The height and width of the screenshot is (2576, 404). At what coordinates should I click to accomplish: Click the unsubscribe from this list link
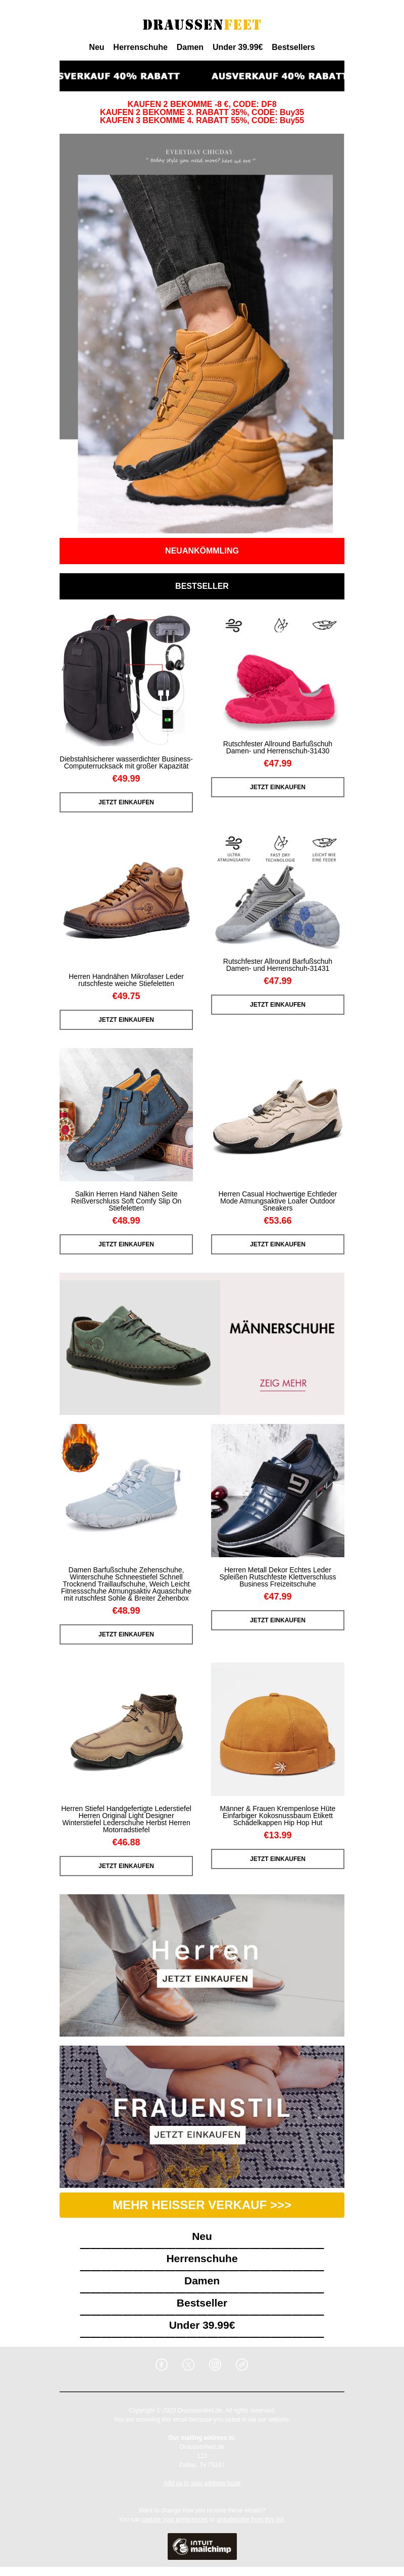pyautogui.click(x=252, y=2519)
